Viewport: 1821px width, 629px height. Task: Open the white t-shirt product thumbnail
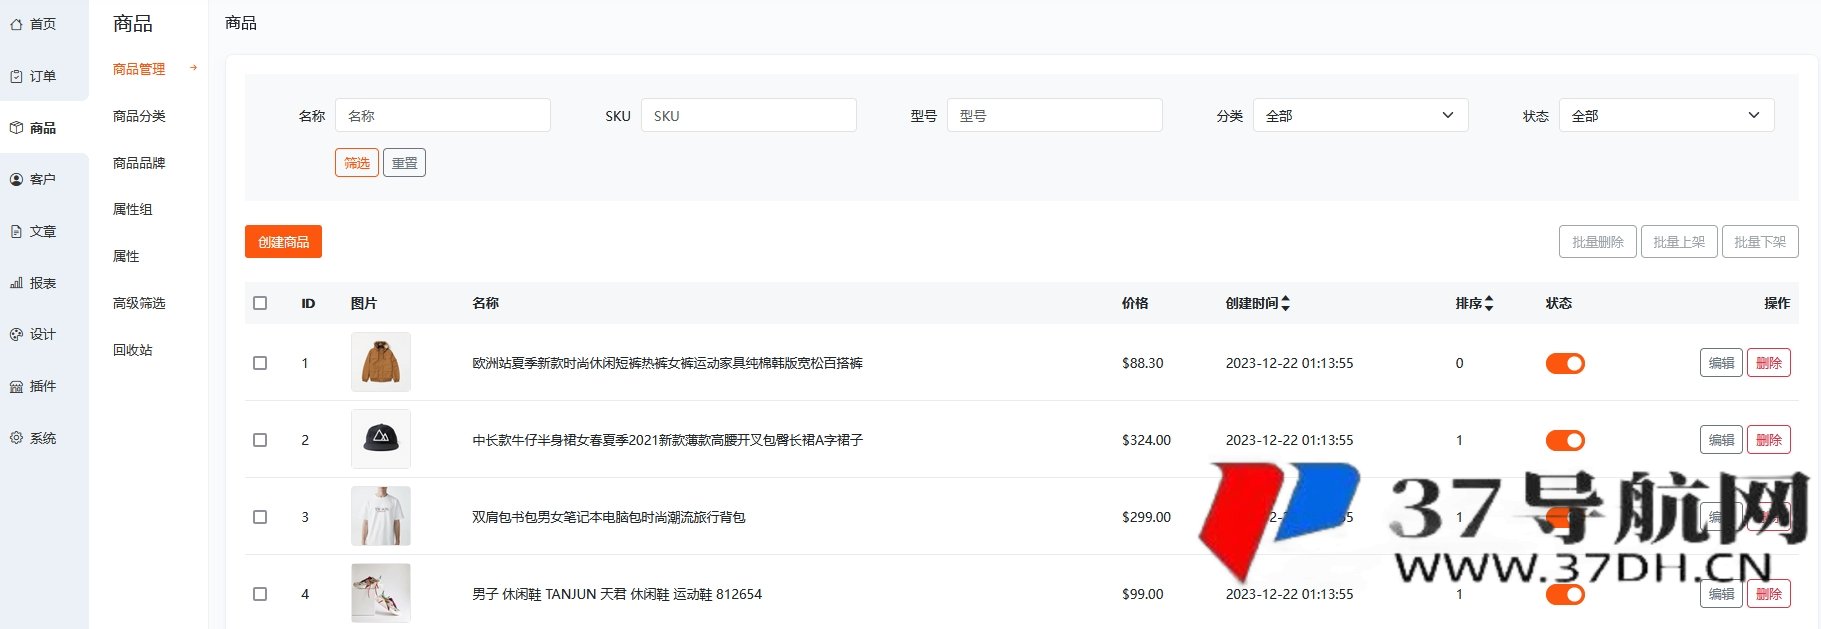[381, 516]
